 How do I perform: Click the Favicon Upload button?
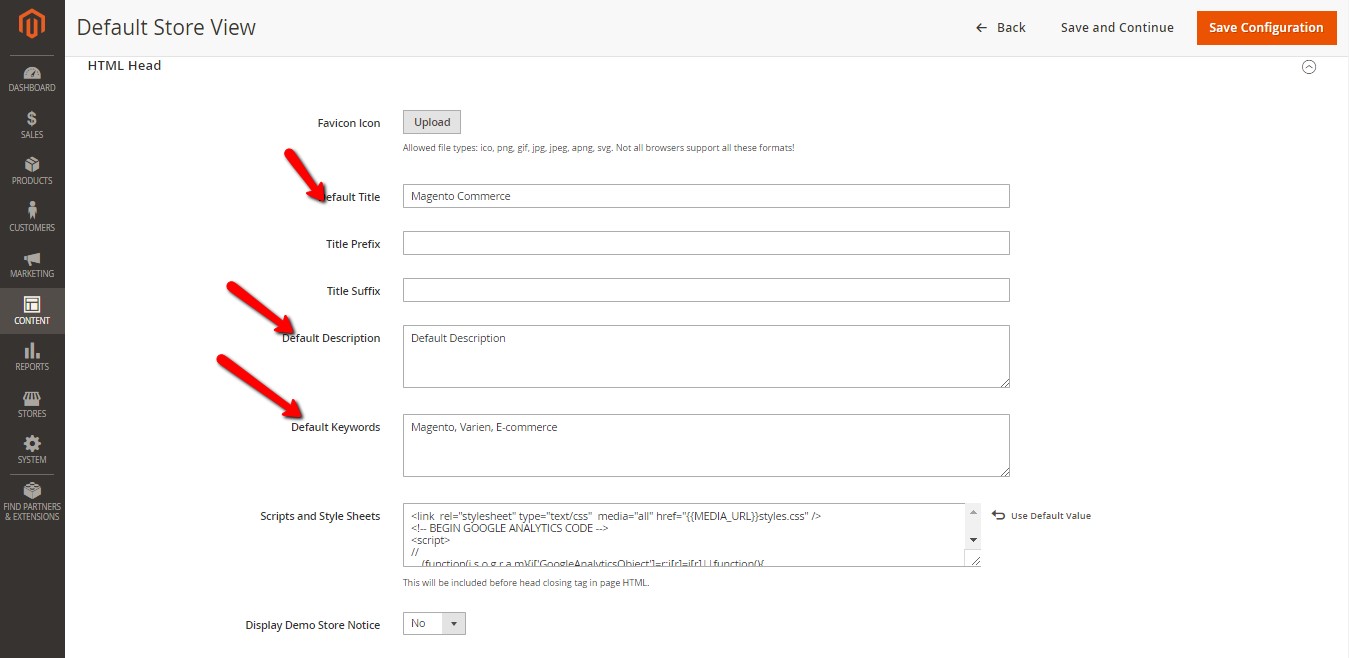pos(432,122)
